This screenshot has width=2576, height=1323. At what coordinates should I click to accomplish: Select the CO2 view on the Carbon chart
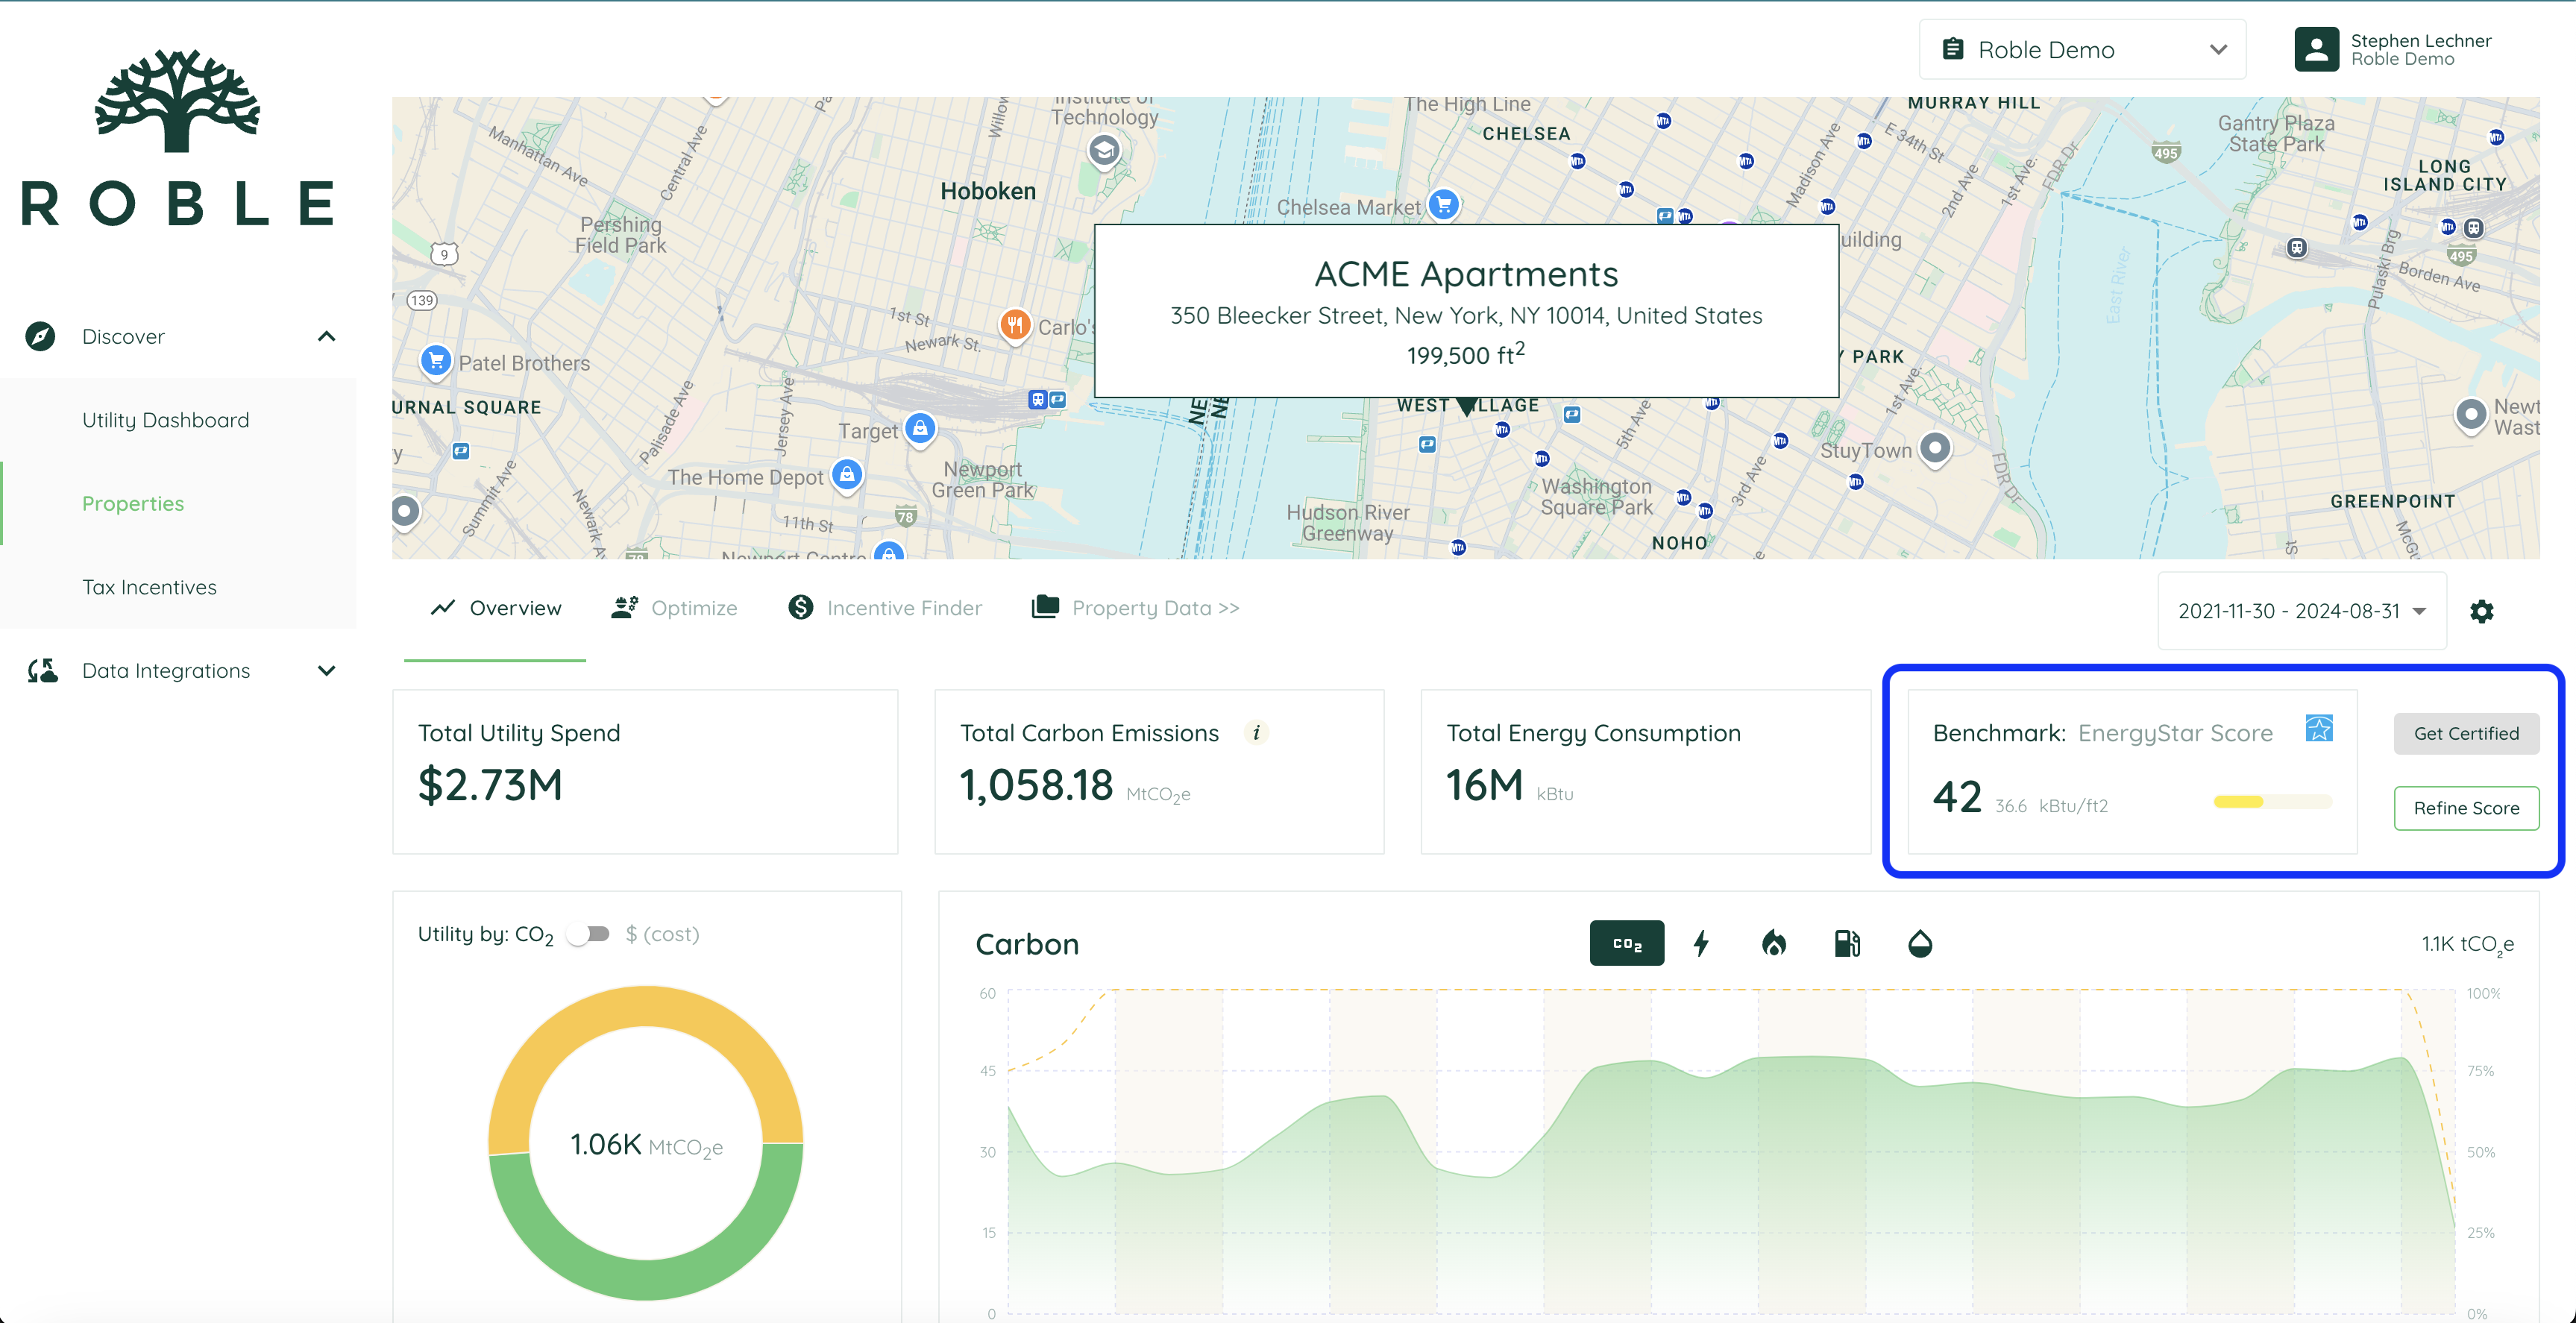click(1627, 943)
